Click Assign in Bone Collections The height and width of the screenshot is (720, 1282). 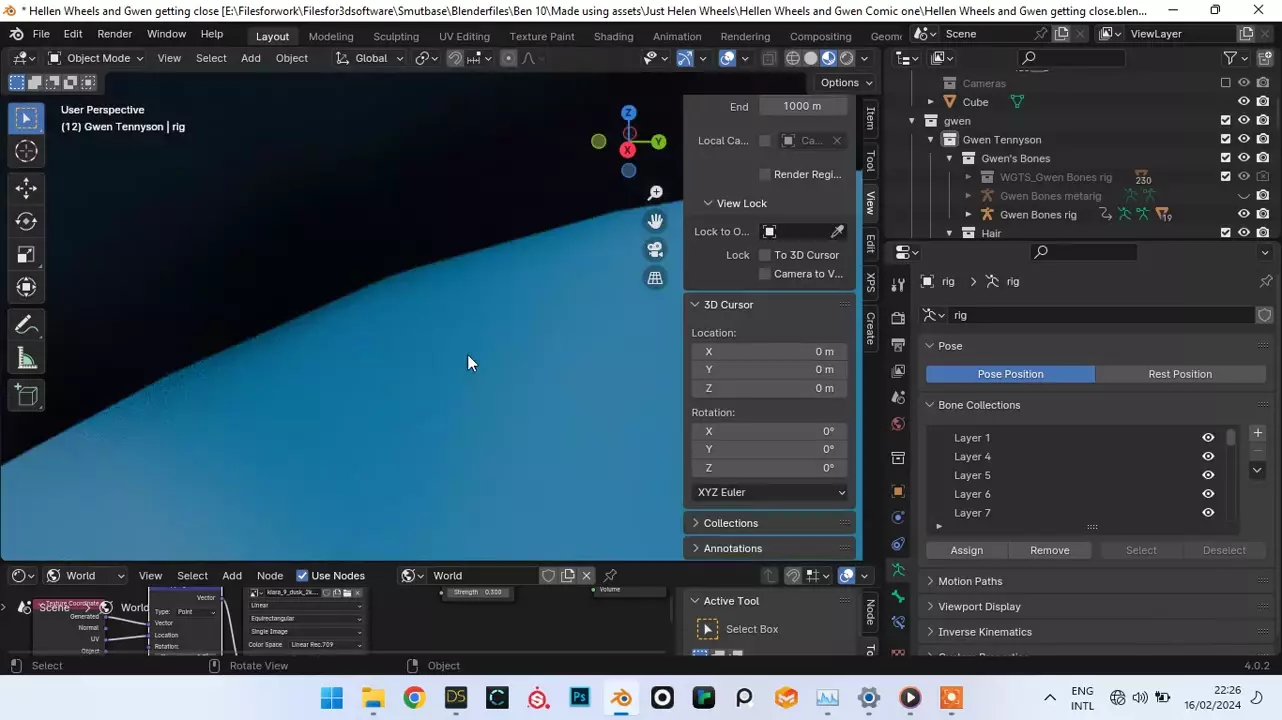point(966,550)
